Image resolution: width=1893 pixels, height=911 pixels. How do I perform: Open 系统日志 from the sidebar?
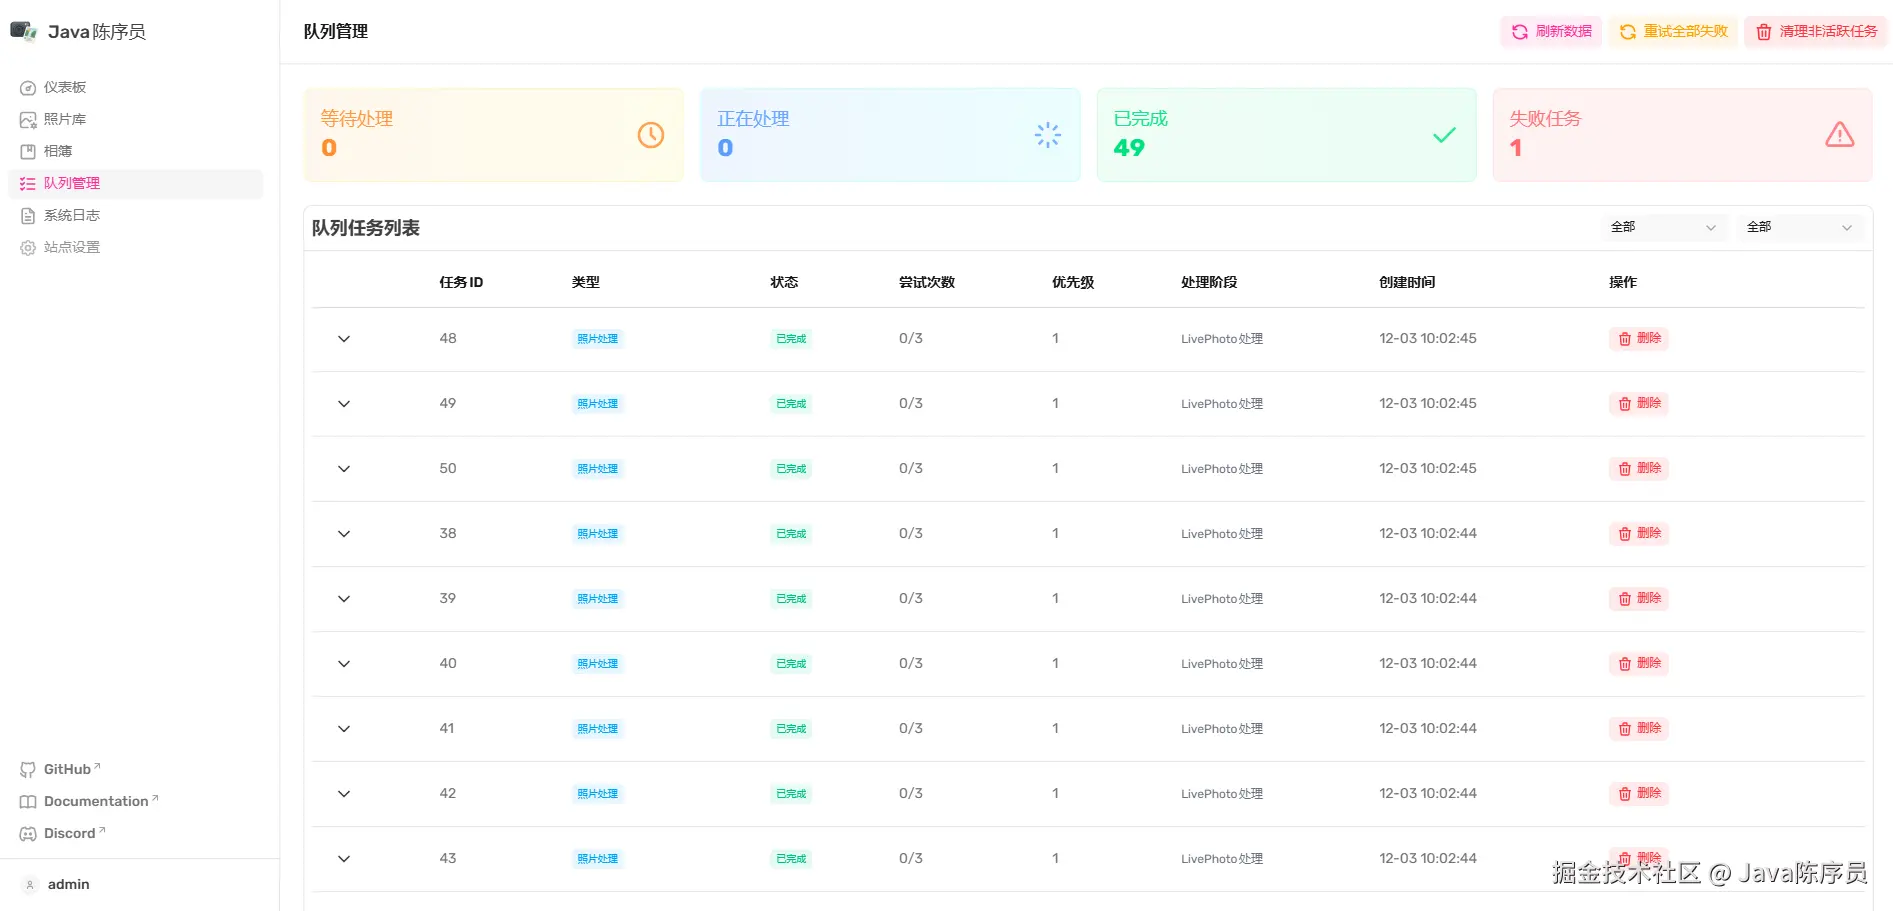pyautogui.click(x=71, y=216)
